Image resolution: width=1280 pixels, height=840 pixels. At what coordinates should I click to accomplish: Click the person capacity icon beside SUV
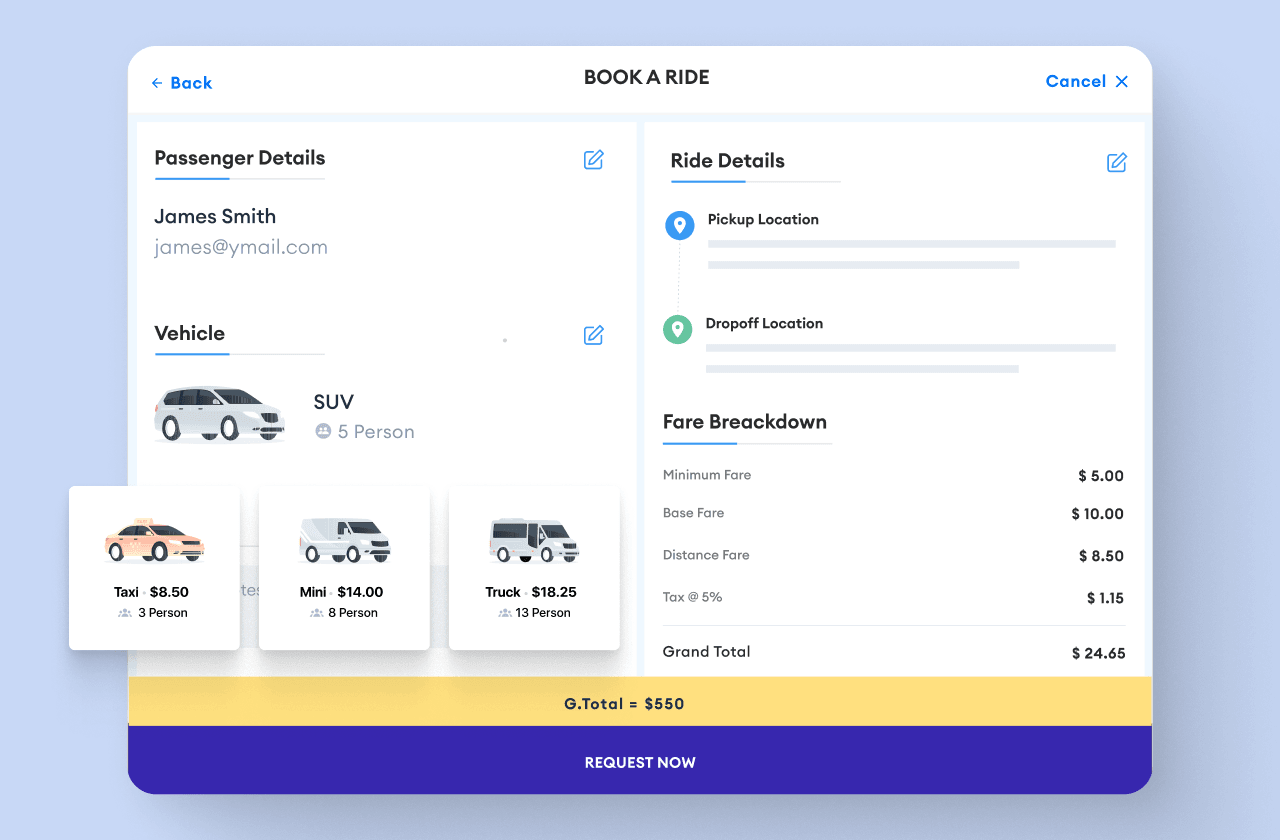(322, 431)
